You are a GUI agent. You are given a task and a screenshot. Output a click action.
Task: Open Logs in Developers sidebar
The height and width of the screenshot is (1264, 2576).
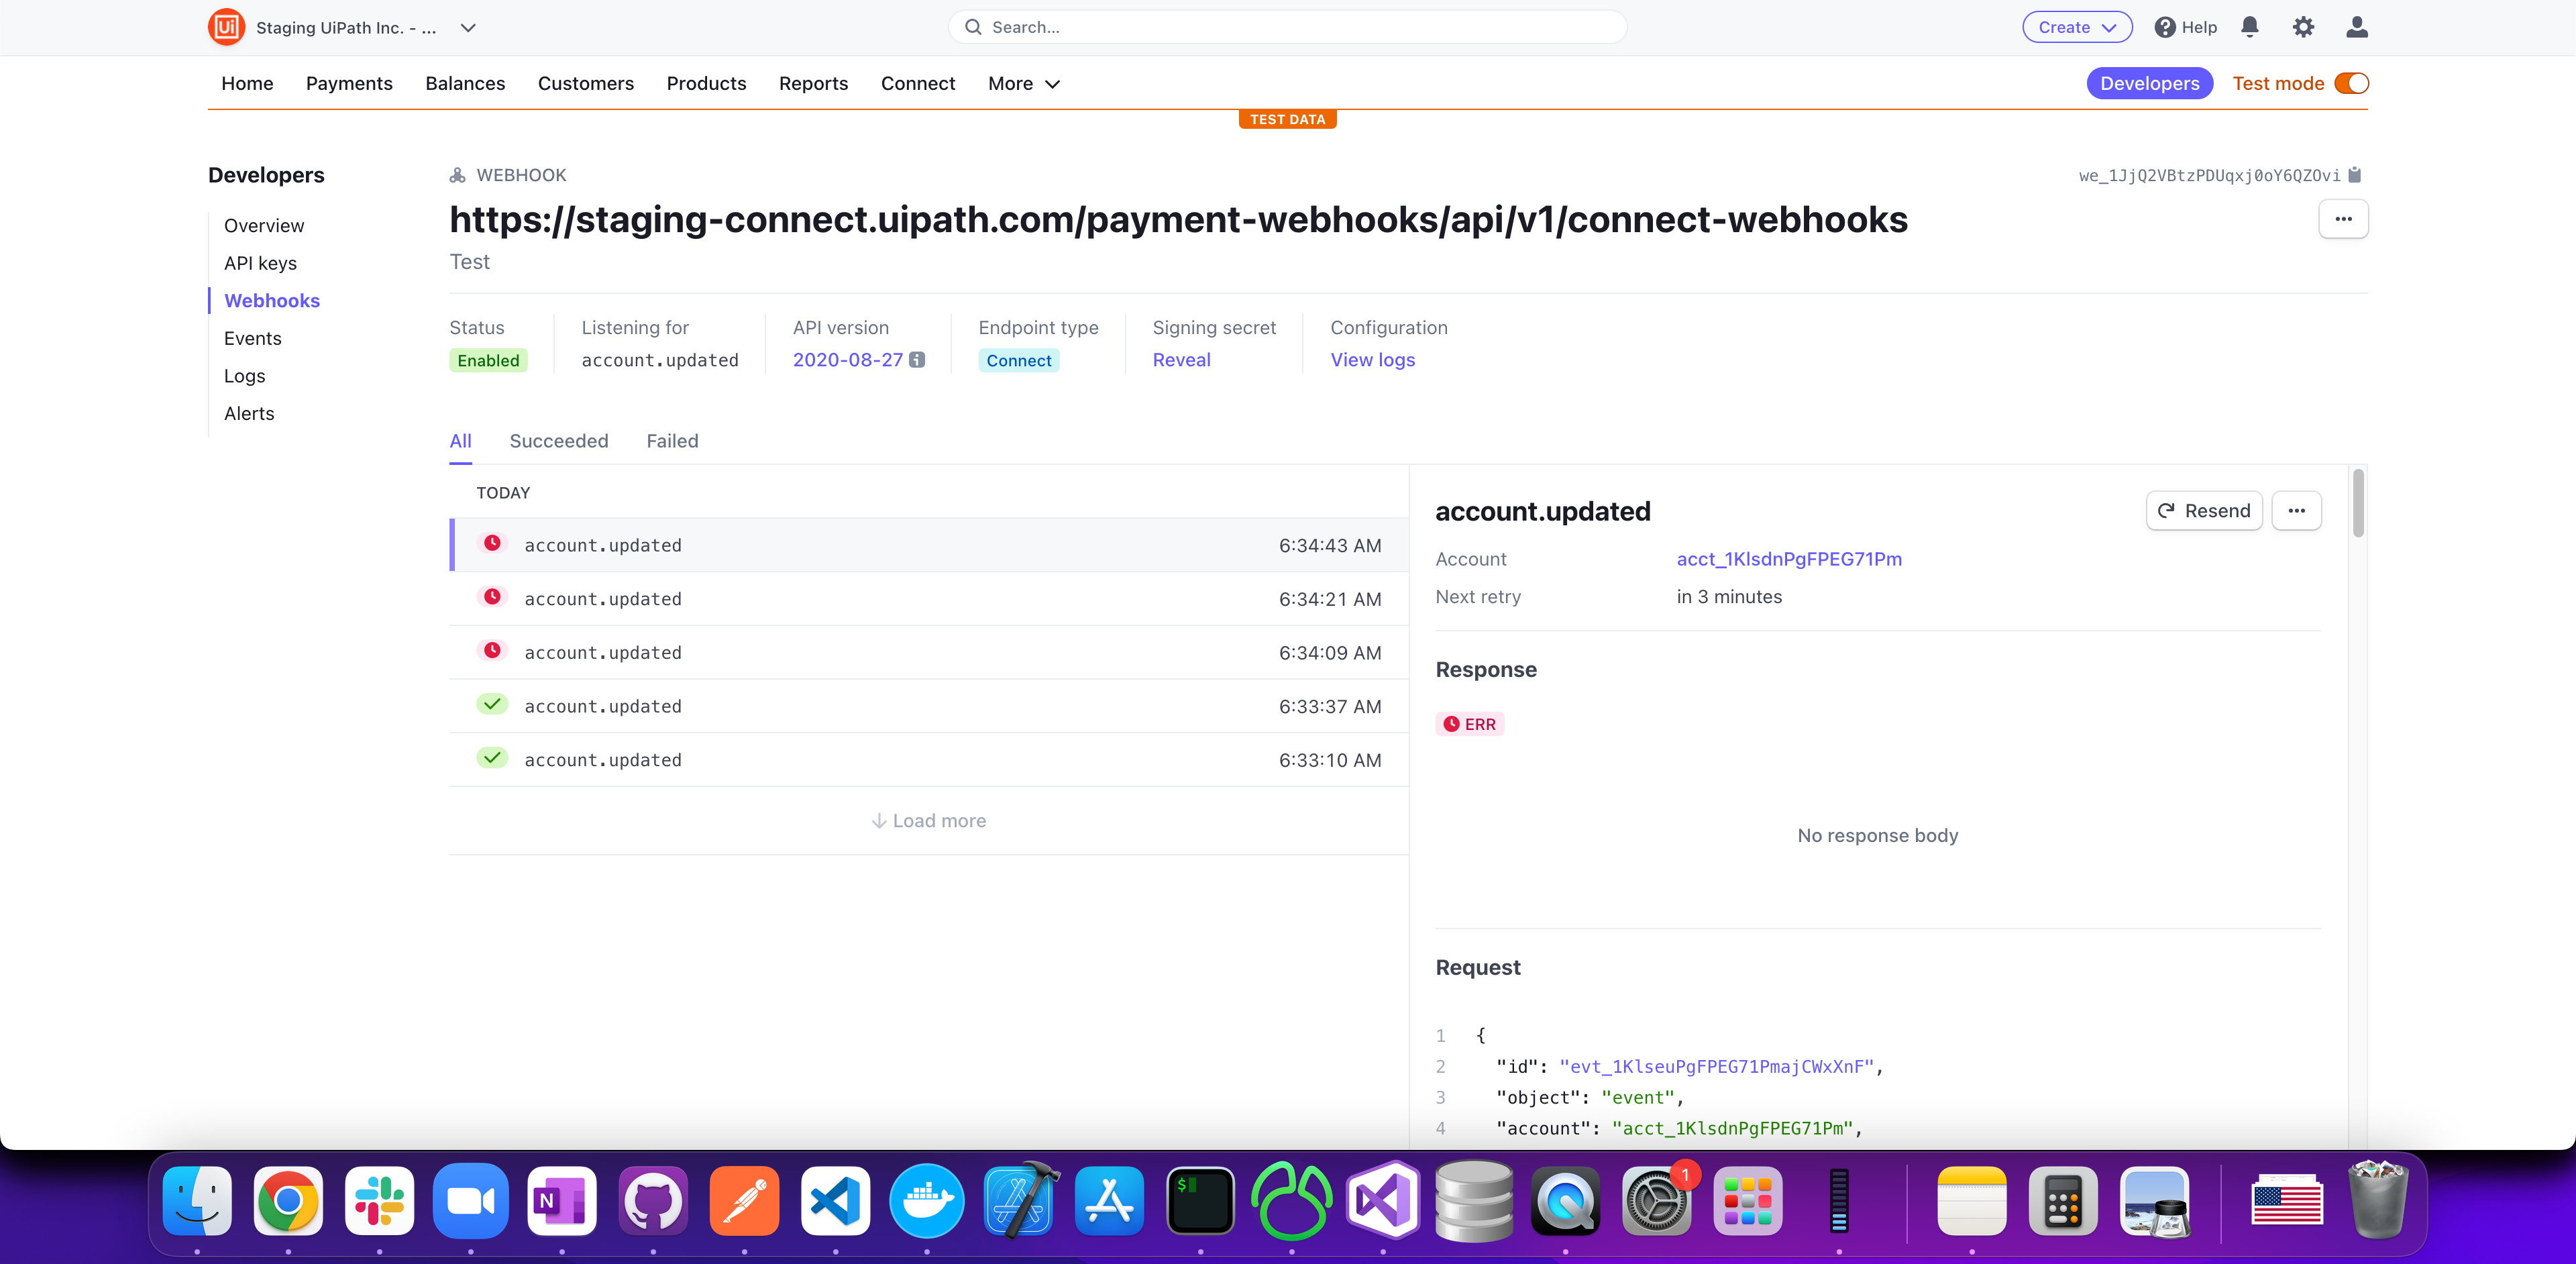244,376
